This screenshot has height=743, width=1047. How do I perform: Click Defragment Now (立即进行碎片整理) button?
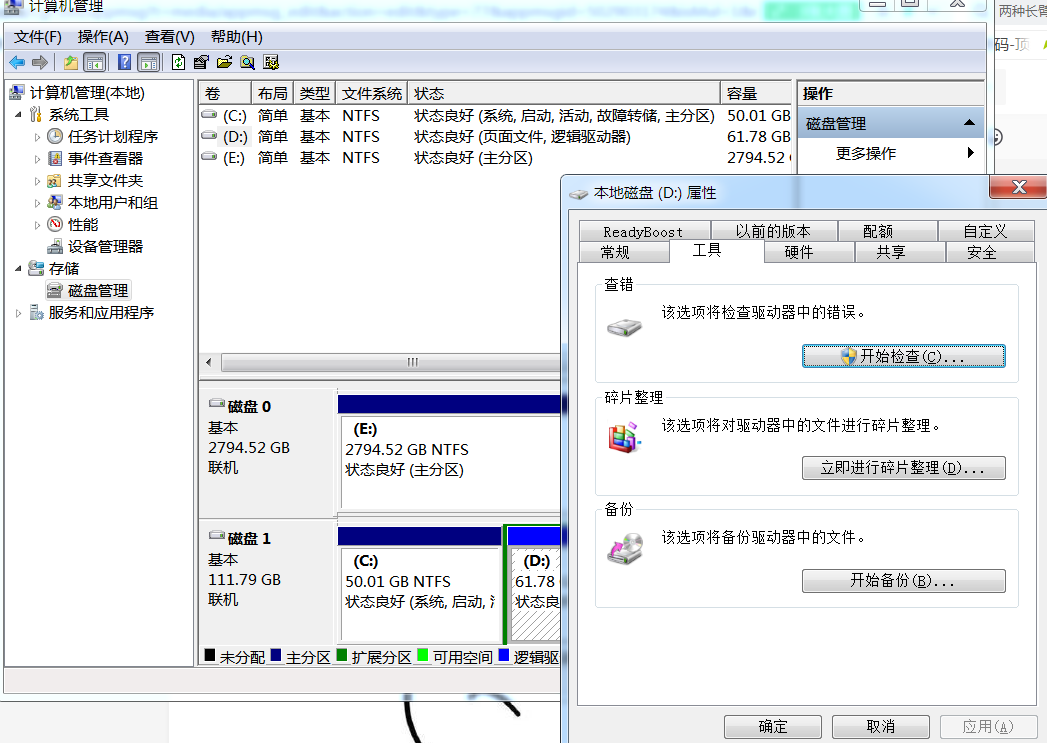(903, 468)
